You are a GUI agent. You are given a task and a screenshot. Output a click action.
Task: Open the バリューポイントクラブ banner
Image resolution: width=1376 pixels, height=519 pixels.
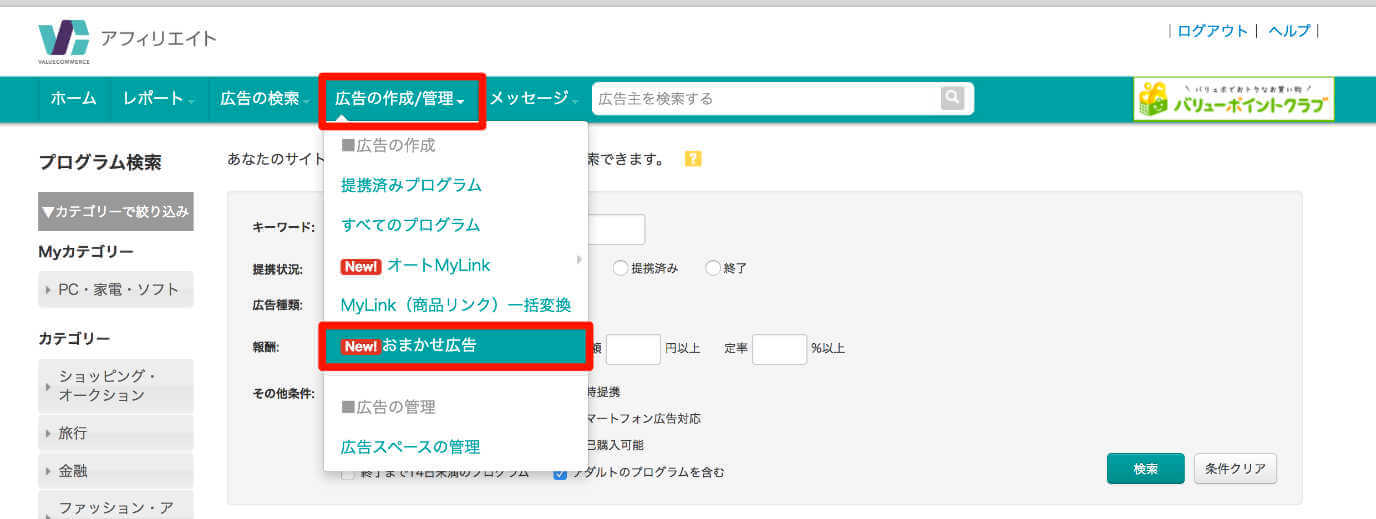[x=1233, y=99]
